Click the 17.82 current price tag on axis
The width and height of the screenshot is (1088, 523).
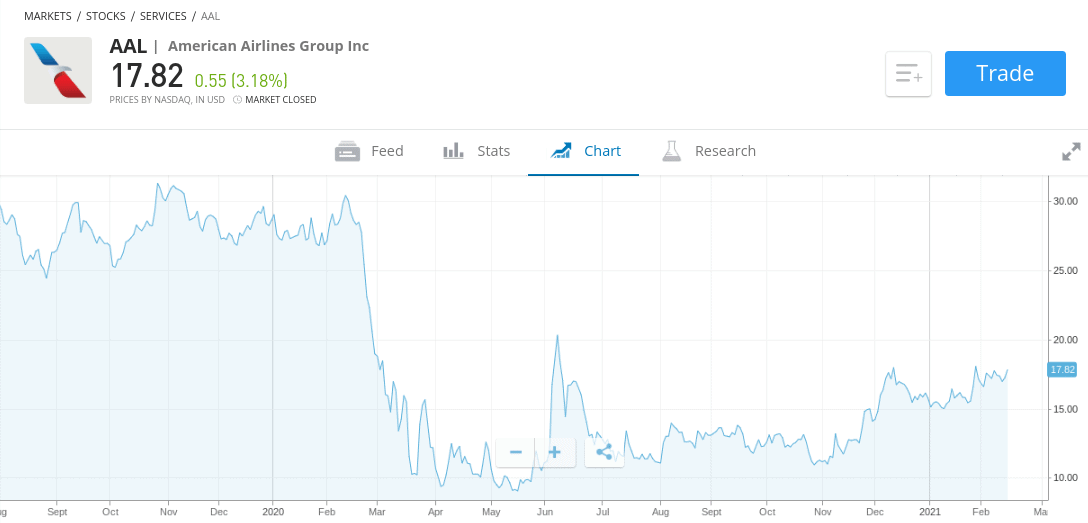1062,370
